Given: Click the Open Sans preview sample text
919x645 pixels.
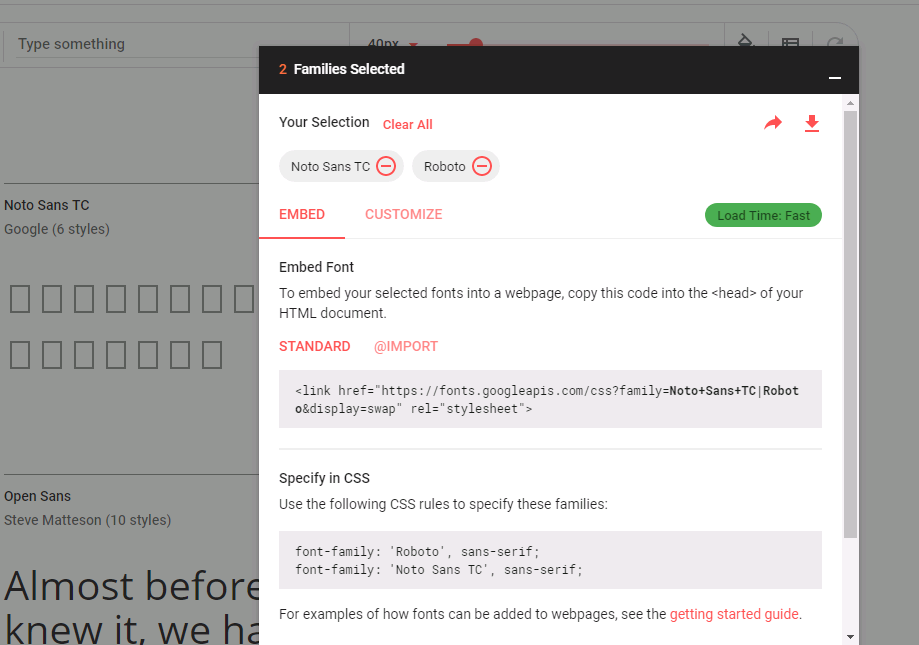Looking at the screenshot, I should (132, 606).
